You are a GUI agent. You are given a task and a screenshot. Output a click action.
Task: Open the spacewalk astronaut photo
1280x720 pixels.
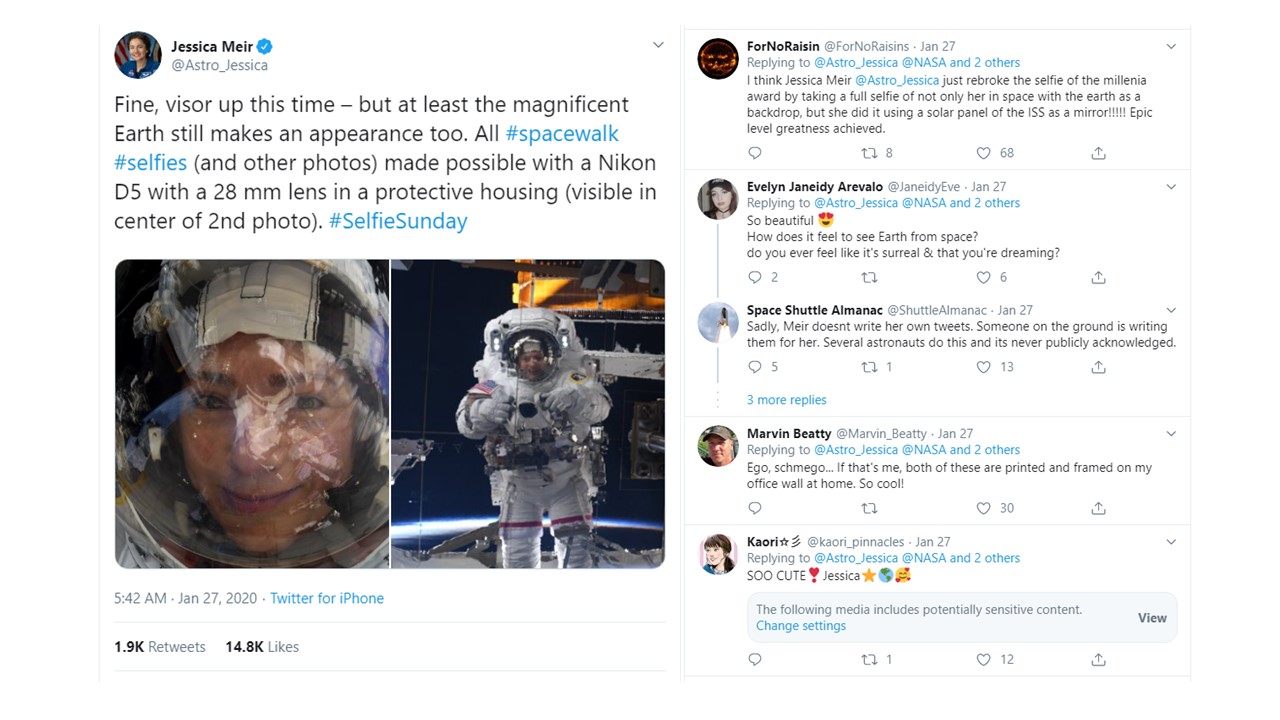click(x=528, y=414)
